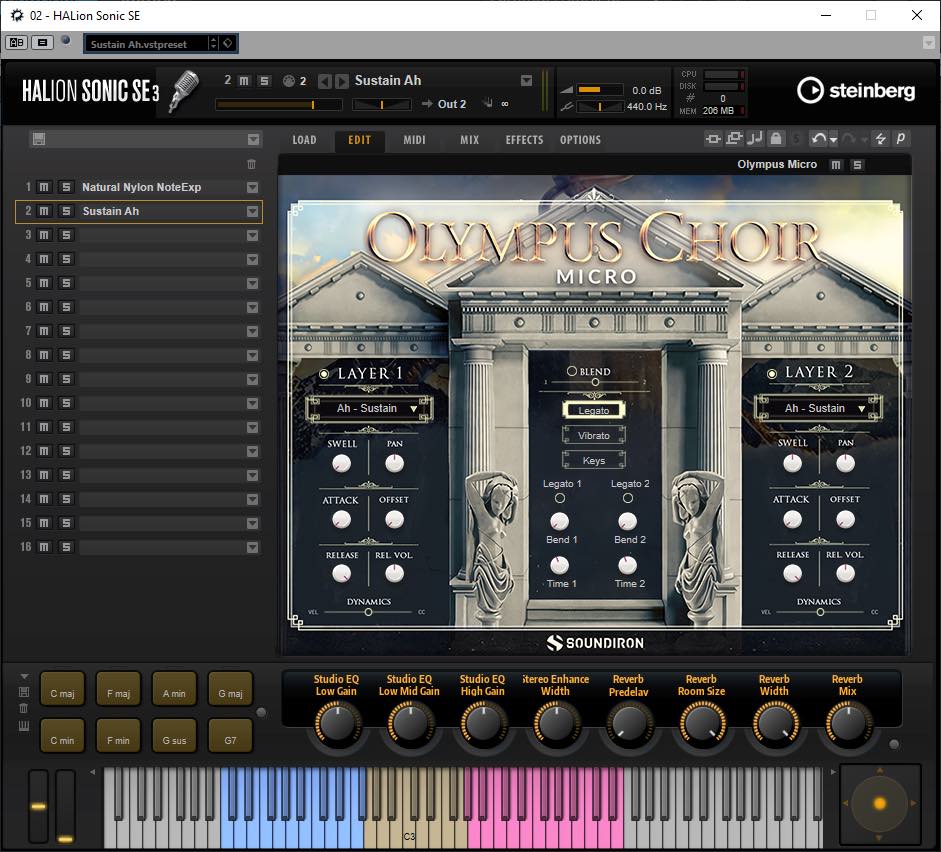
Task: Click the global insert effects icon
Action: click(x=713, y=139)
